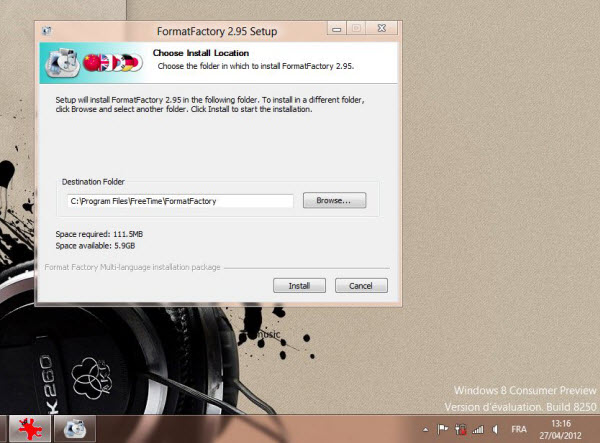The width and height of the screenshot is (600, 443).
Task: Click the Choose Install Location heading
Action: tap(200, 53)
